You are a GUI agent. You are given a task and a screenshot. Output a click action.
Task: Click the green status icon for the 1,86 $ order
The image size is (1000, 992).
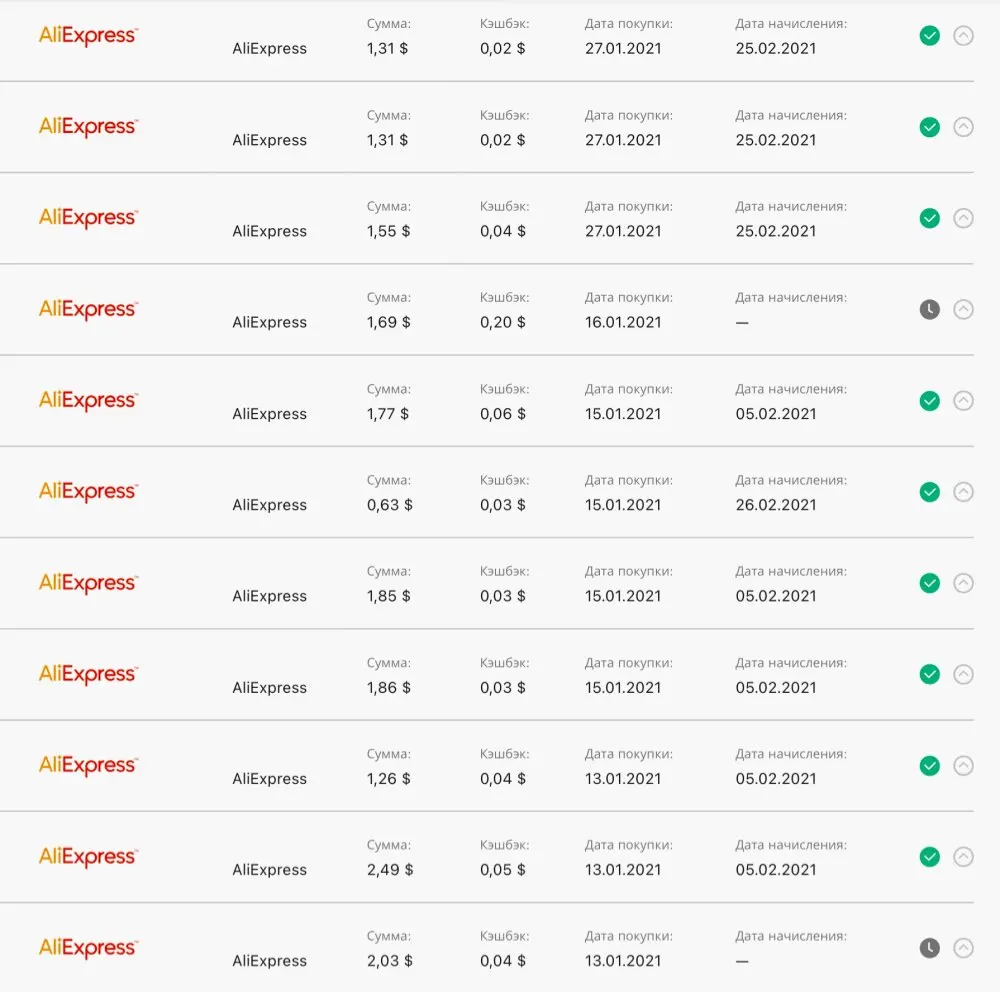tap(930, 674)
